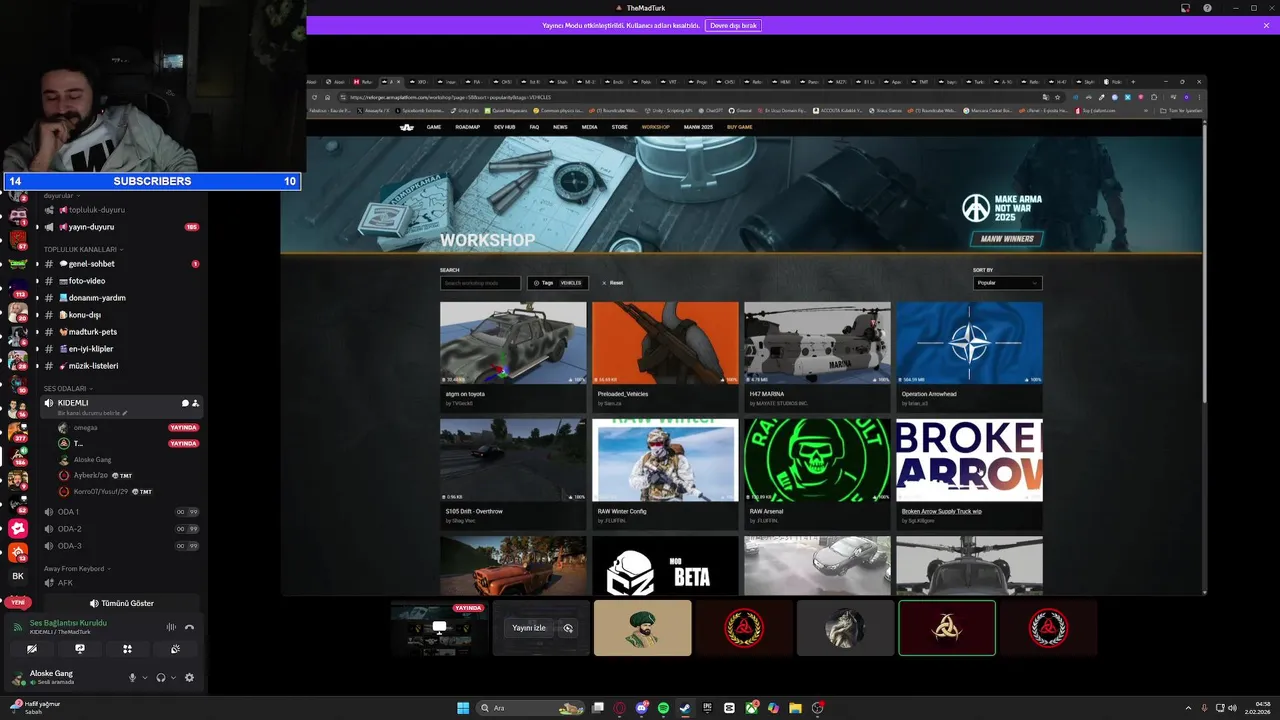The image size is (1280, 720).
Task: Click invite icon of KIDEMLI voice channel
Action: (x=195, y=403)
